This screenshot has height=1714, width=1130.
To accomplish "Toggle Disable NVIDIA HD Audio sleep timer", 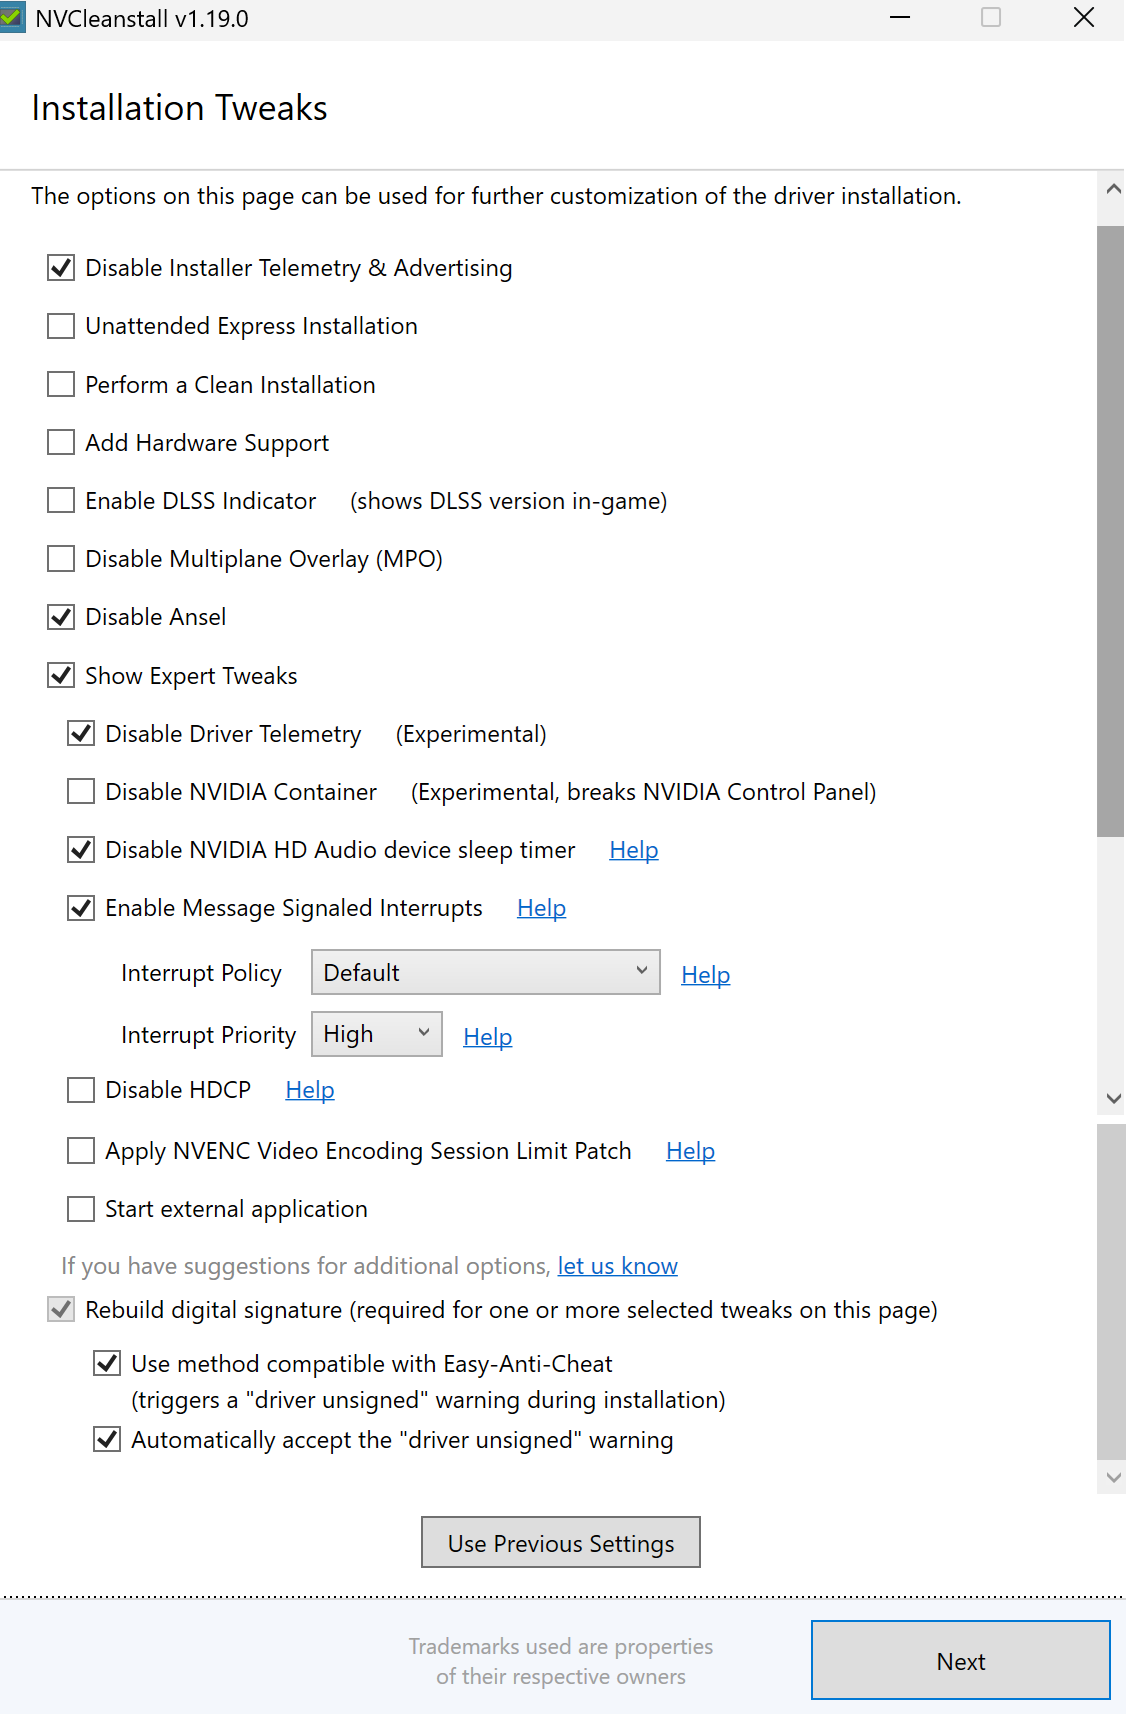I will 81,849.
